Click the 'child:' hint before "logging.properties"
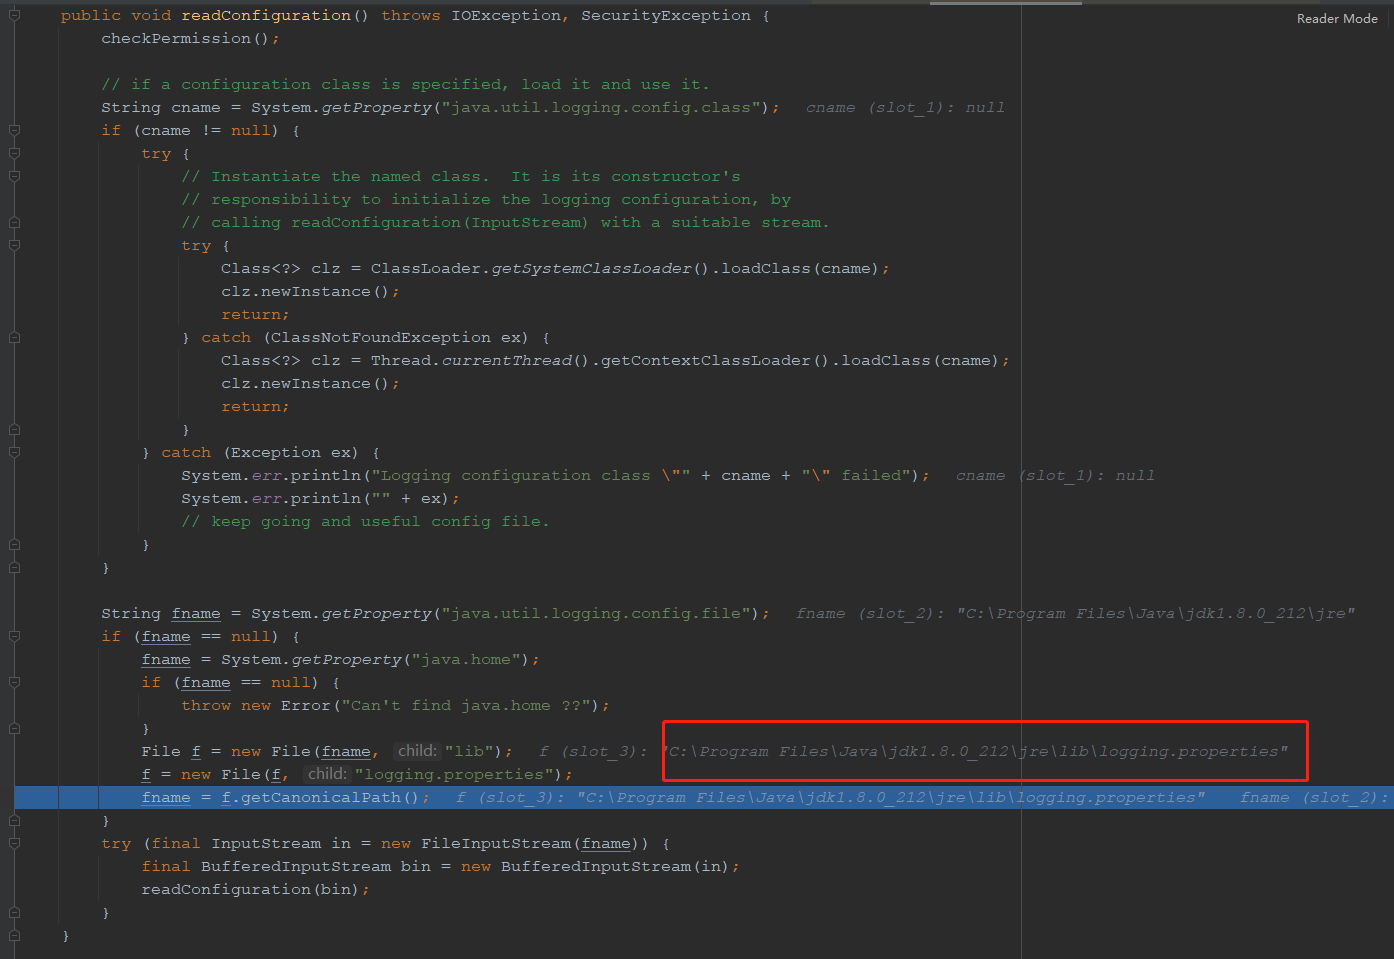 coord(327,774)
